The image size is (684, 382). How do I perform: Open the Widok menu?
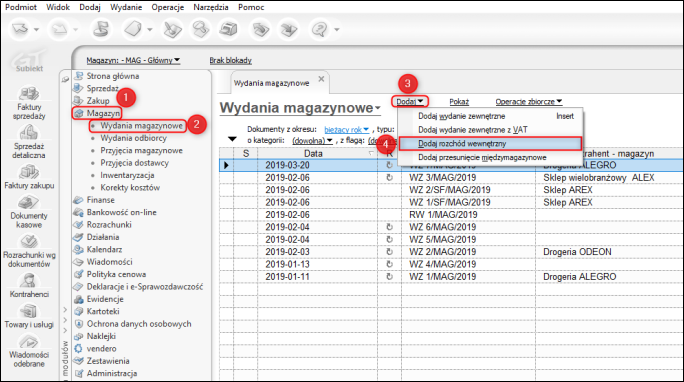coord(58,7)
